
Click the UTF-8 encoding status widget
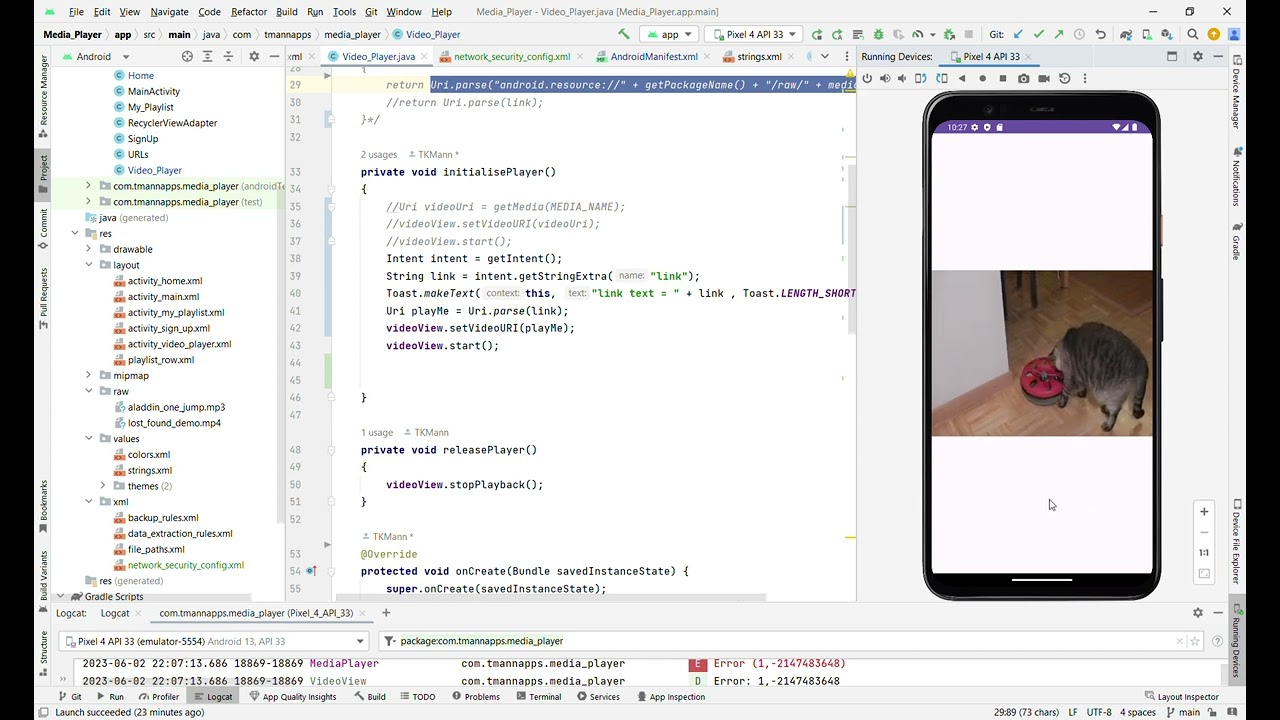pyautogui.click(x=1098, y=712)
